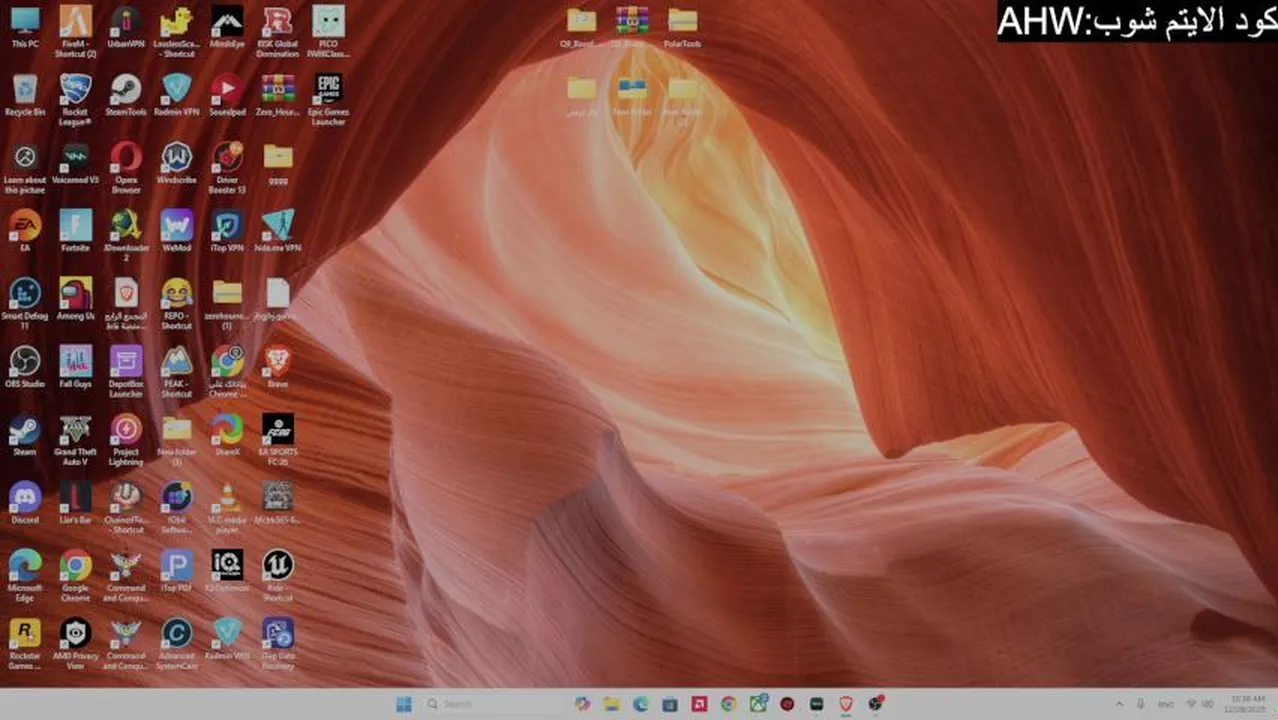This screenshot has height=720, width=1278.
Task: Open the Recycle Bin
Action: pyautogui.click(x=25, y=95)
